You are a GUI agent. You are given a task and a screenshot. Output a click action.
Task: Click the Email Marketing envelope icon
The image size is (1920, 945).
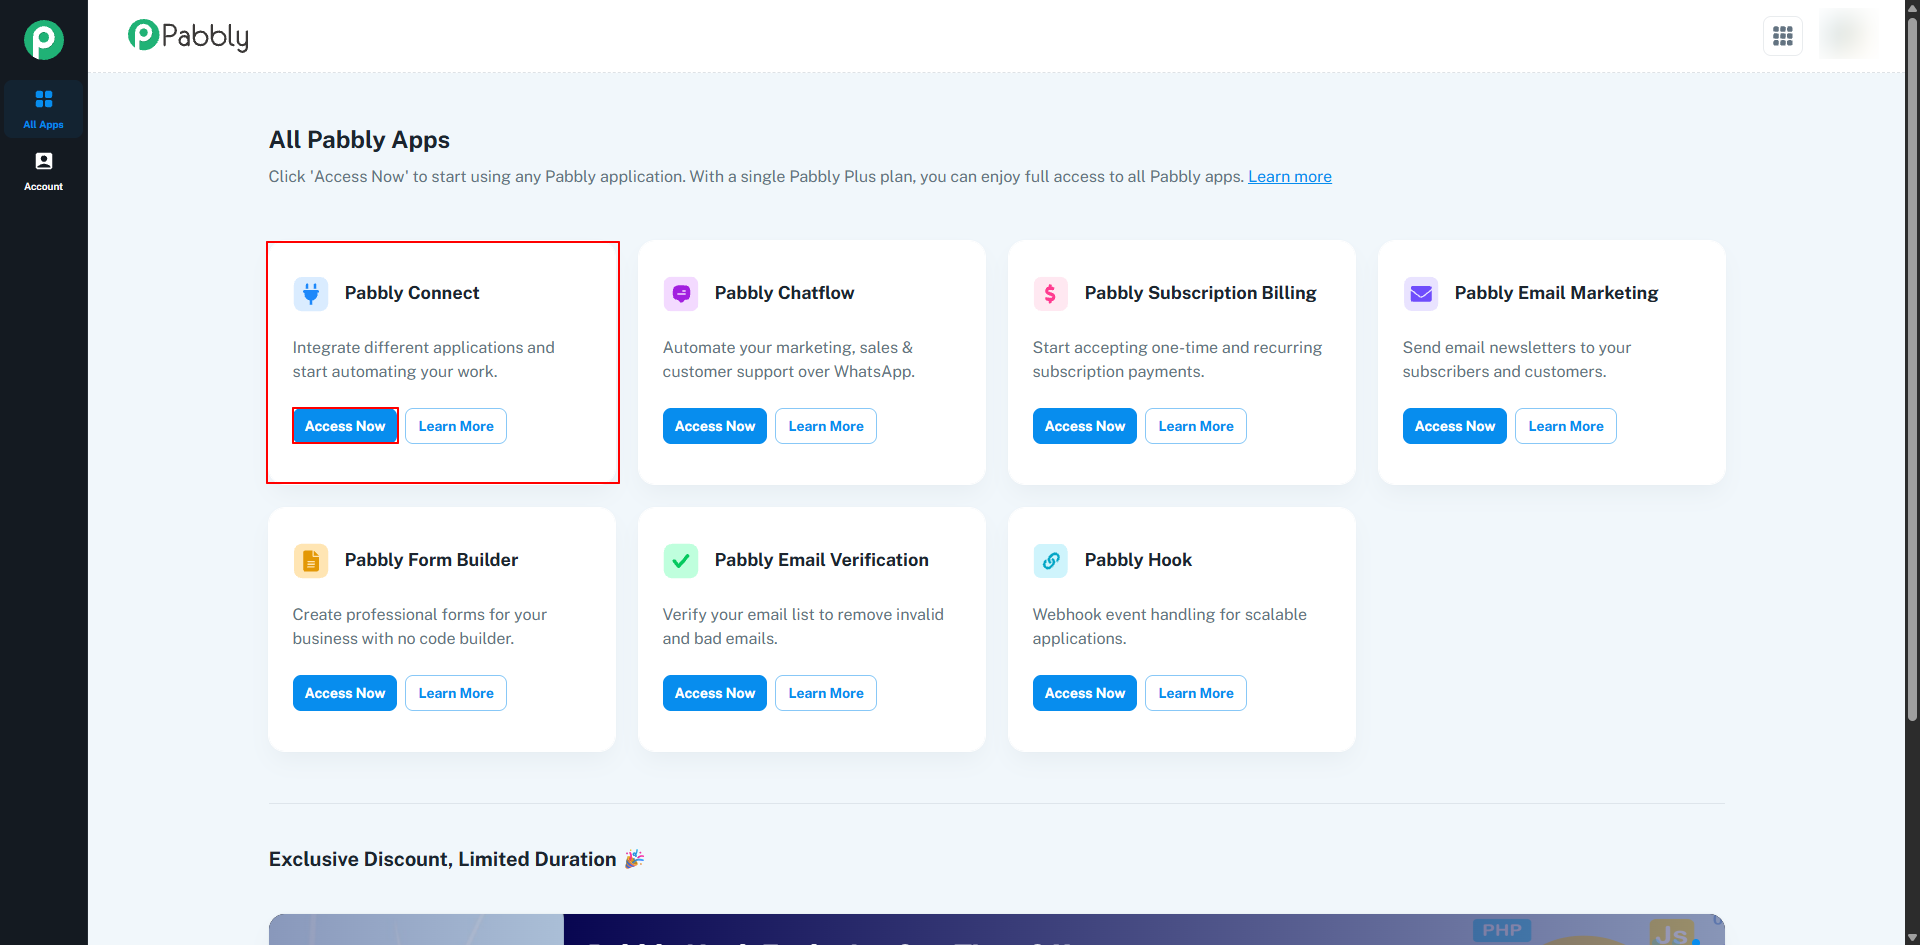[x=1421, y=293]
